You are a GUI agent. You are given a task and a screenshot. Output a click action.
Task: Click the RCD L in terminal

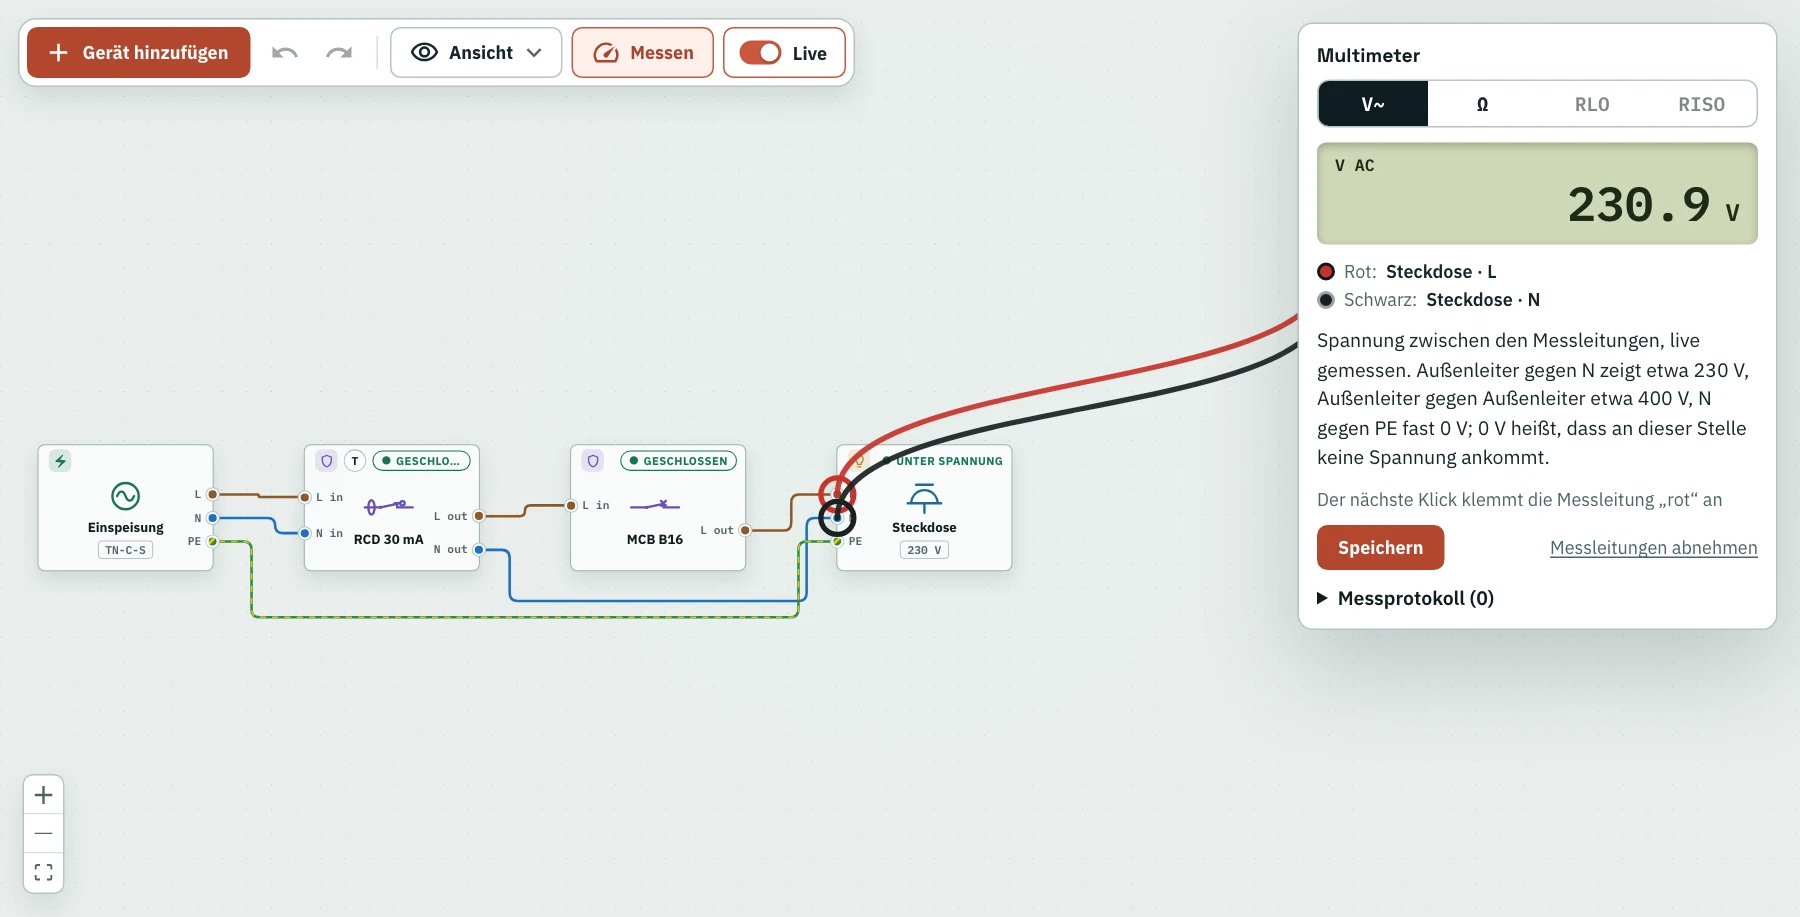coord(305,497)
